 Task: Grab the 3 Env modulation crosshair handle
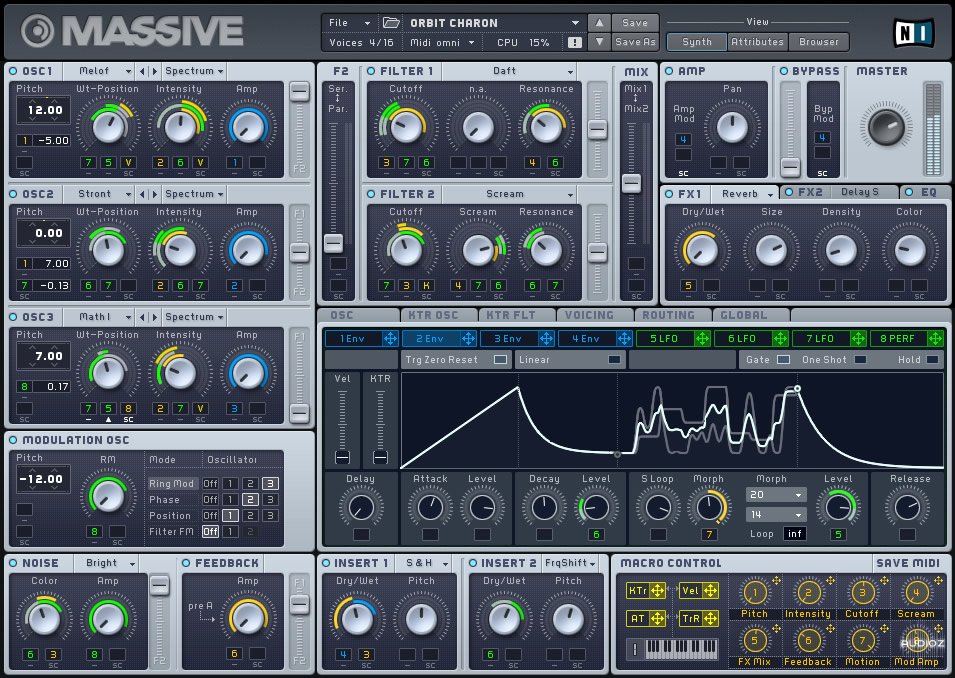tap(546, 339)
